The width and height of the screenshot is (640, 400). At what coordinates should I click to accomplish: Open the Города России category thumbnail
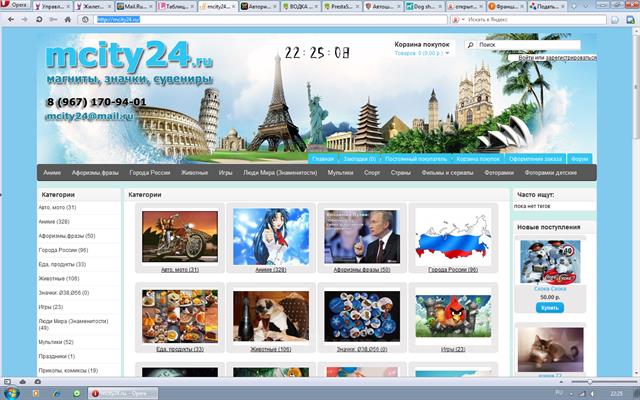(453, 236)
